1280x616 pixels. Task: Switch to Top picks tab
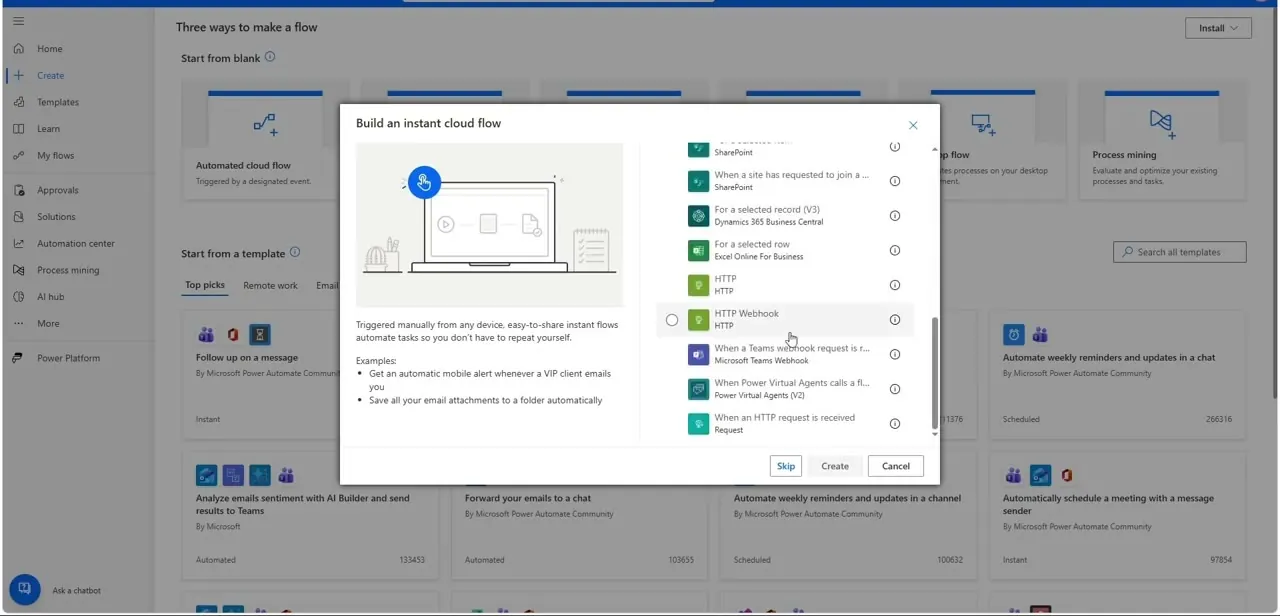pos(205,285)
